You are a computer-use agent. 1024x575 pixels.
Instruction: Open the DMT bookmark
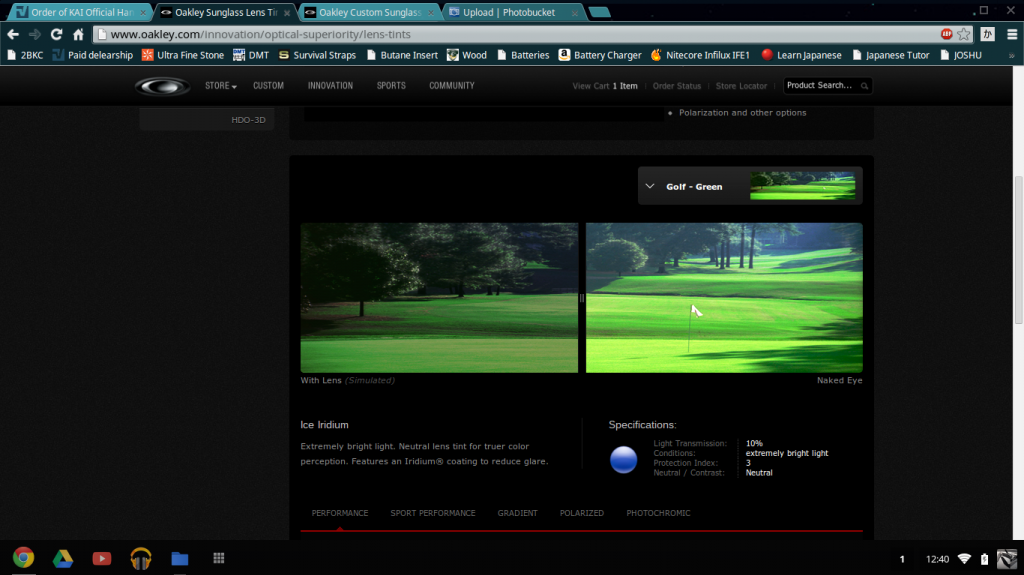[251, 55]
